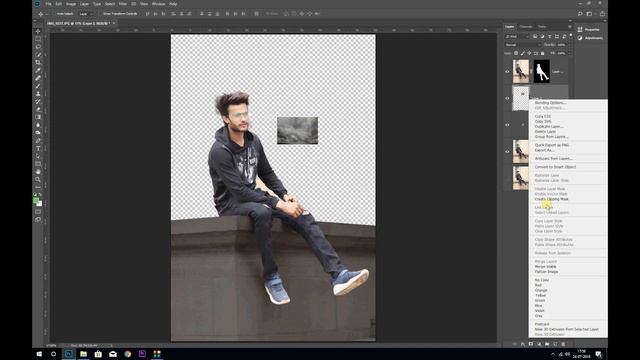Choose Delete Layer from context menu
640x360 pixels.
point(545,132)
